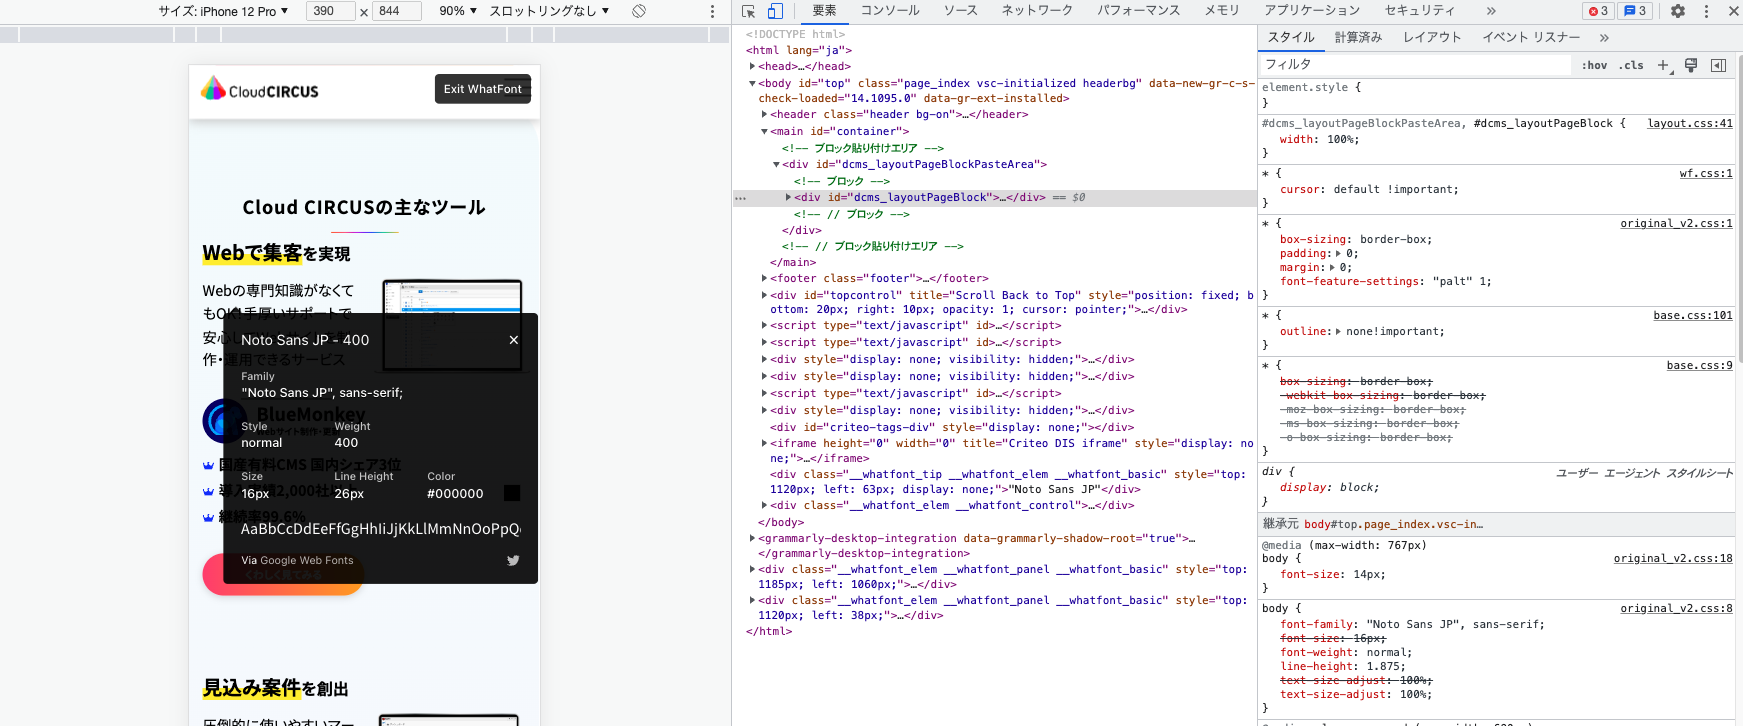Switch to the セキュリティ tab
This screenshot has width=1743, height=726.
1419,11
